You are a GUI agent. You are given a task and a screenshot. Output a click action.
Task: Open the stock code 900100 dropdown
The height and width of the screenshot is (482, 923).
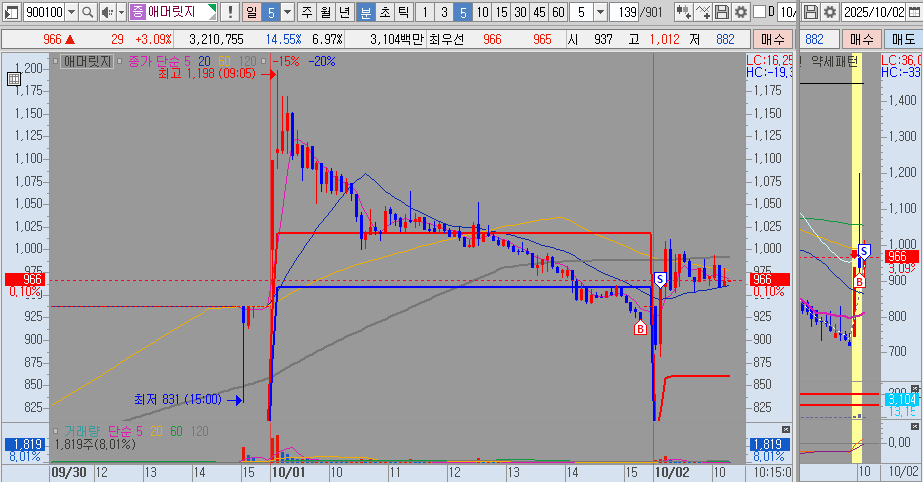(x=71, y=12)
